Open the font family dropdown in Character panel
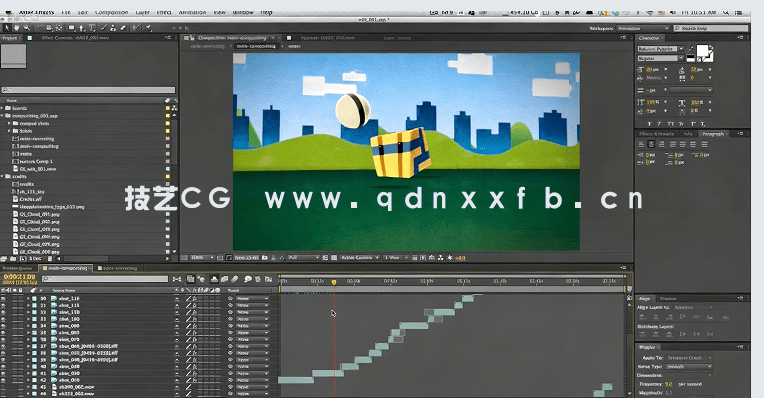764x398 pixels. 660,49
